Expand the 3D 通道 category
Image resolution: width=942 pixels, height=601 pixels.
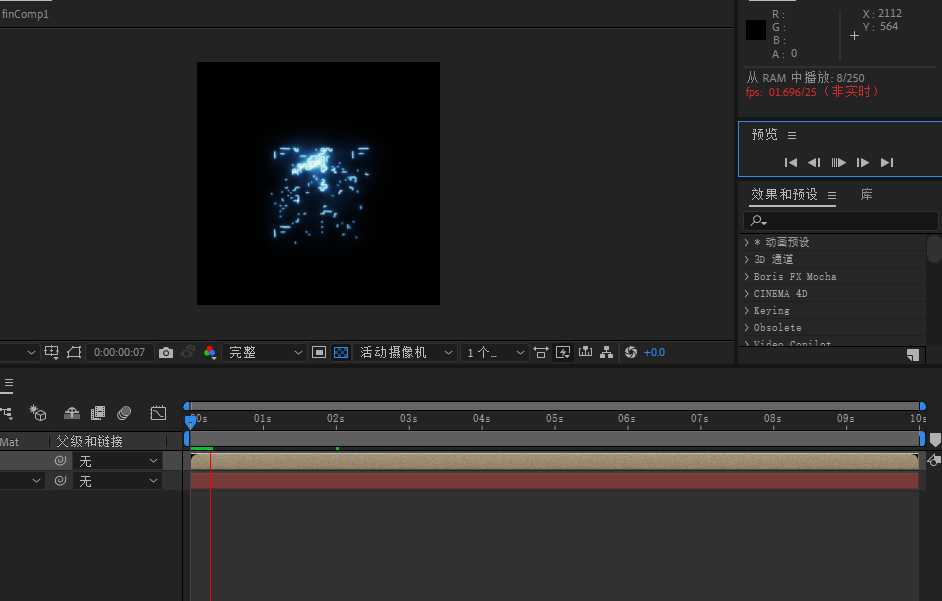(747, 259)
